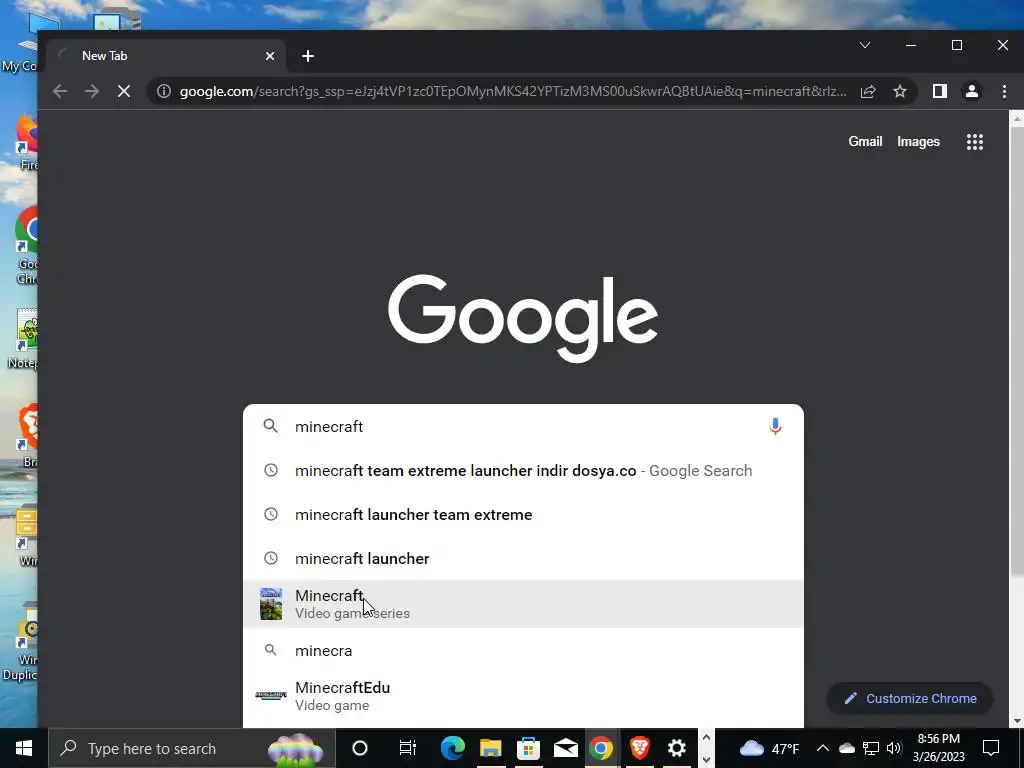
Task: Bookmark this tab with the star icon
Action: click(x=900, y=91)
